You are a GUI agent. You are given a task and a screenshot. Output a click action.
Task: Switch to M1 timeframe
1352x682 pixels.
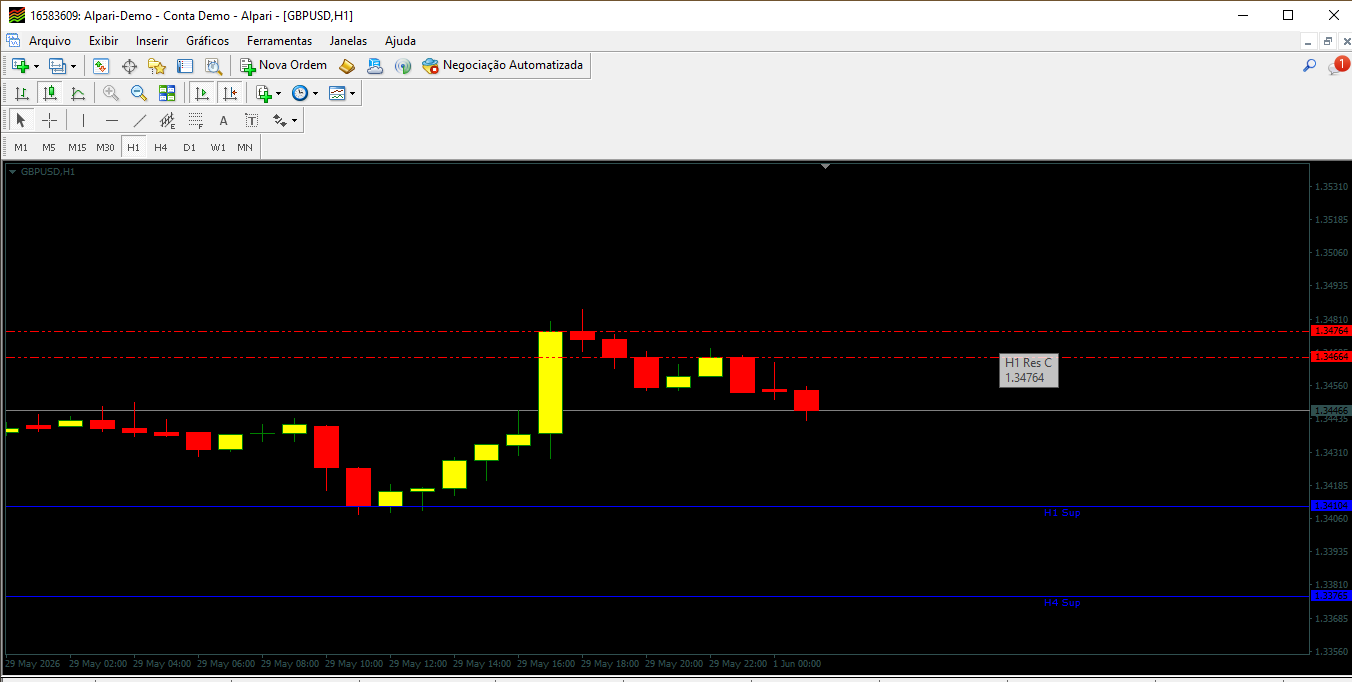[21, 147]
